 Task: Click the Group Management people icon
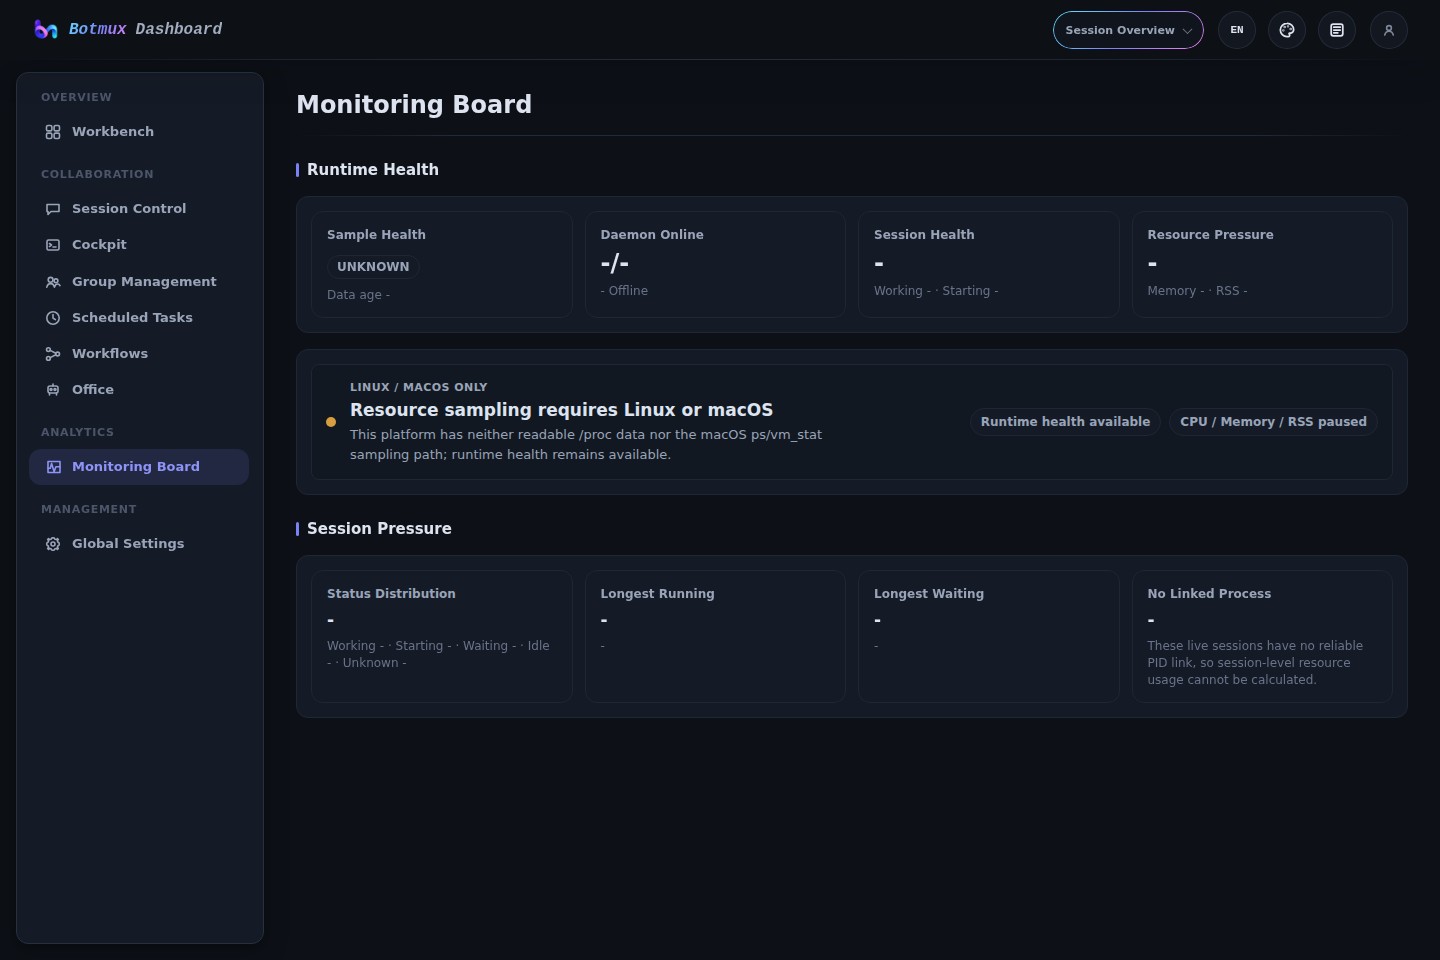(x=53, y=282)
